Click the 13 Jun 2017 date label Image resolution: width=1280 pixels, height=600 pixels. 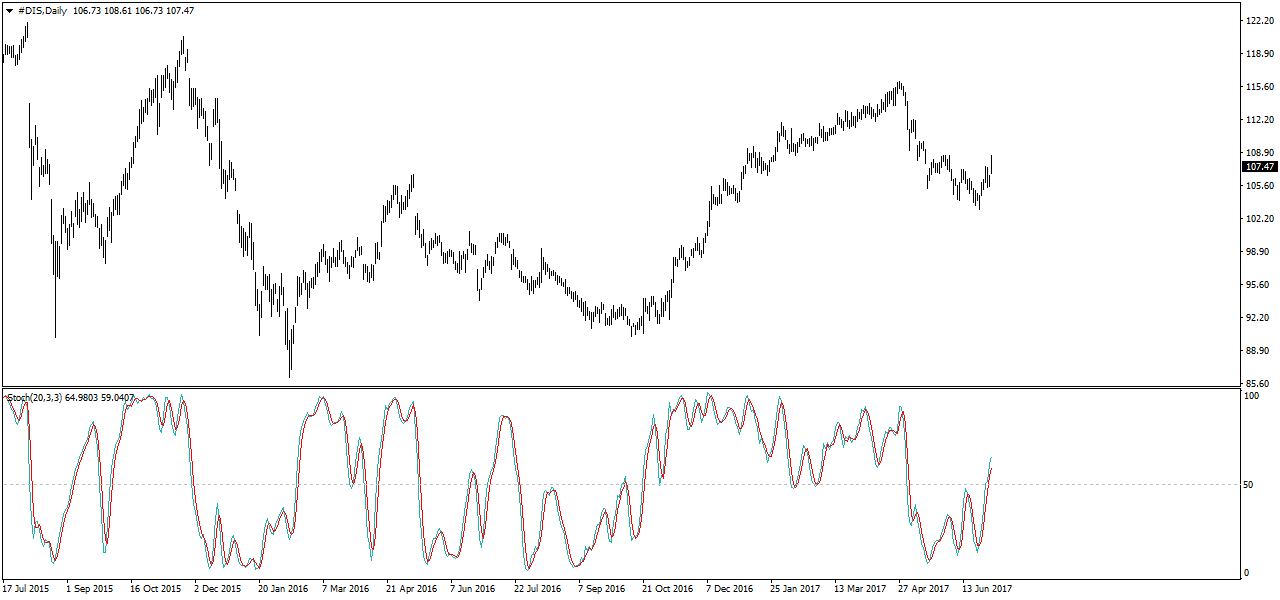coord(987,589)
